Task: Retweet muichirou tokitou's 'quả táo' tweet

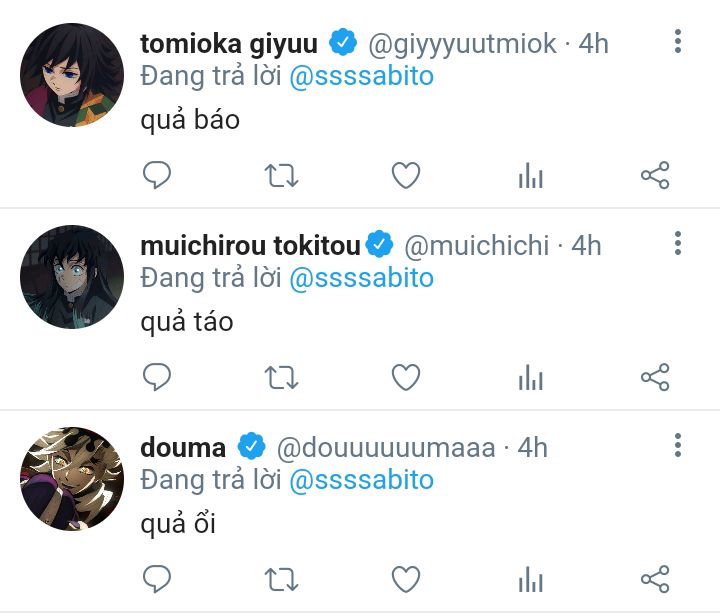Action: pyautogui.click(x=281, y=377)
